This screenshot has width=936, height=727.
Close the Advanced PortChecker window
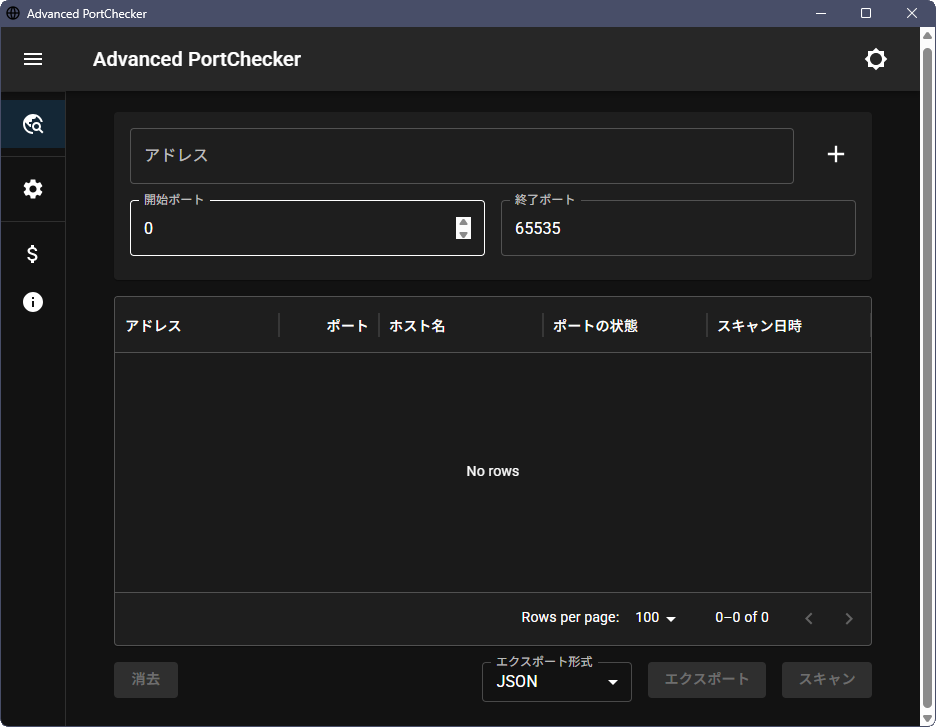click(912, 13)
